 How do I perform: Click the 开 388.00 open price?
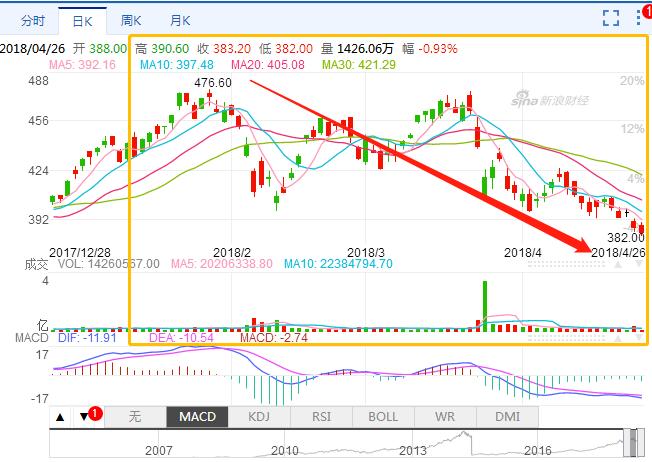(100, 49)
